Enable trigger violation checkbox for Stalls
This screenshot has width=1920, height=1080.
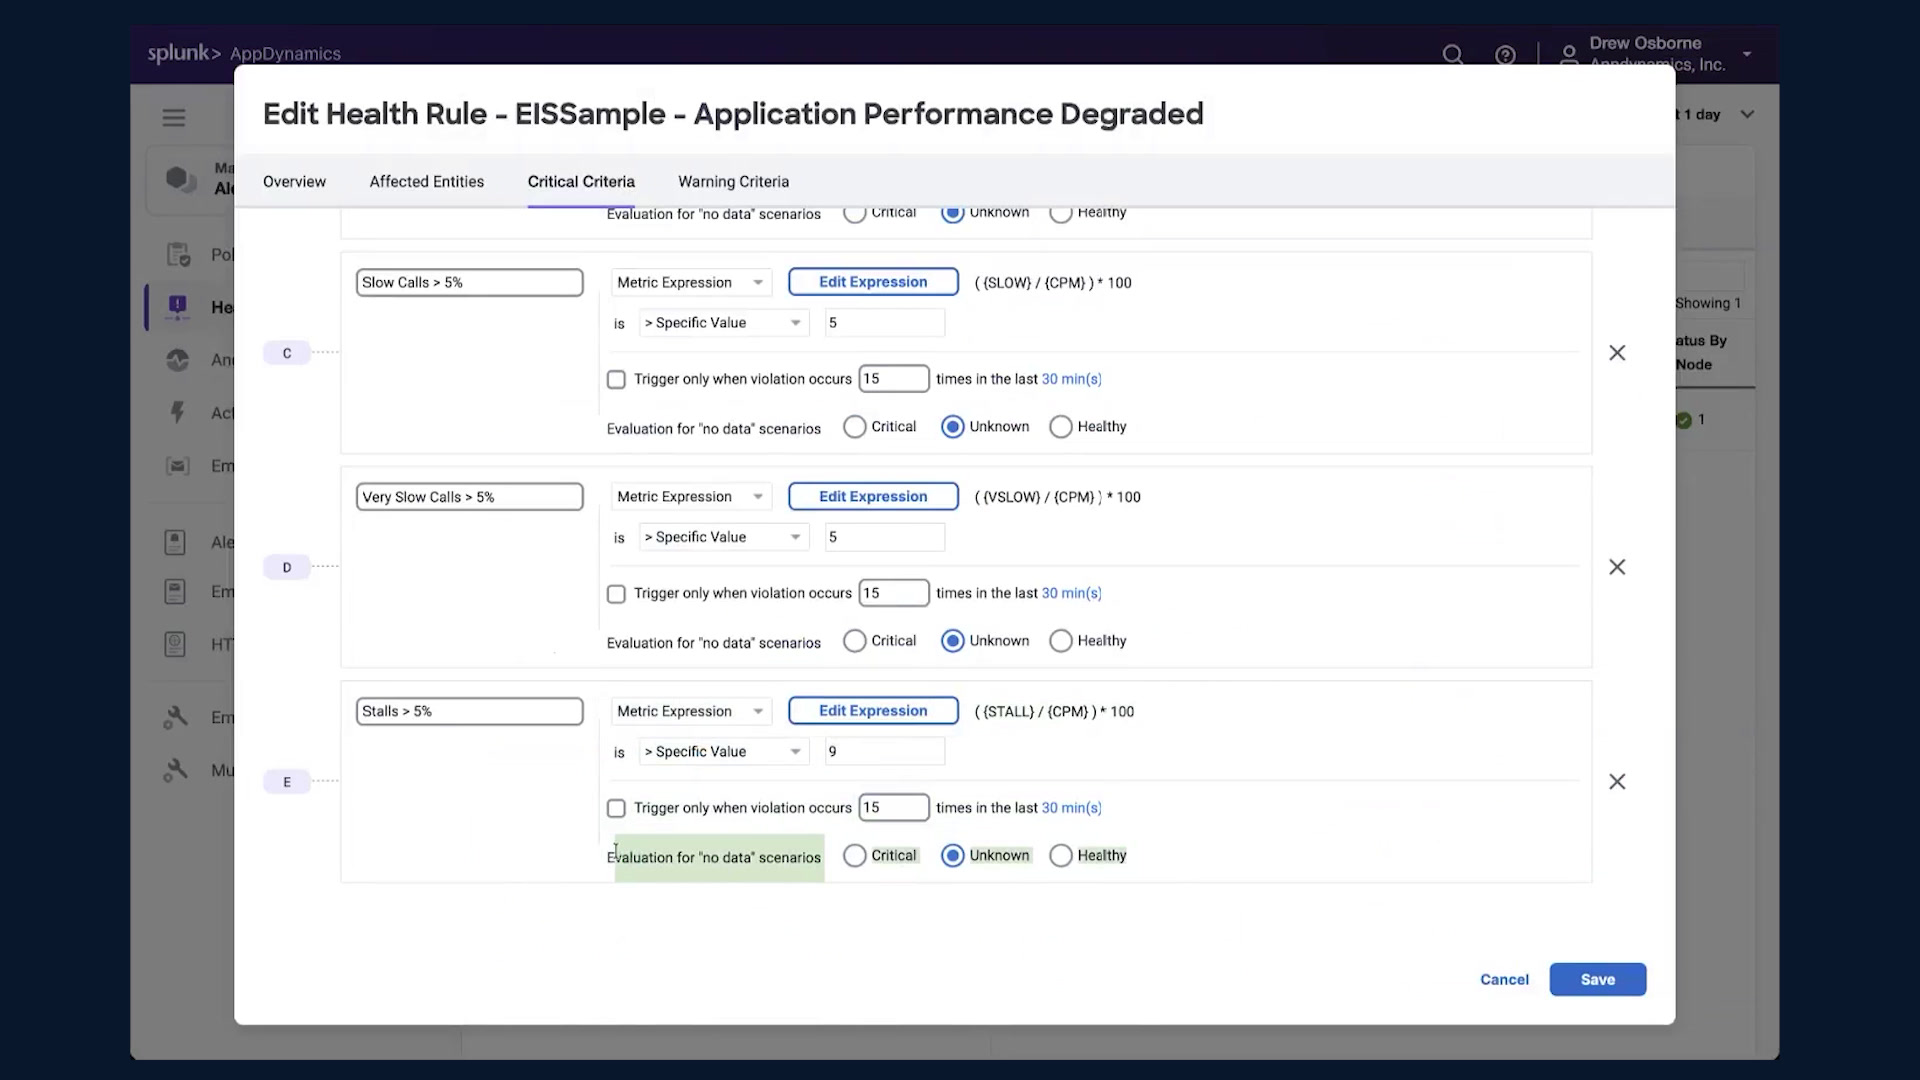(x=616, y=808)
